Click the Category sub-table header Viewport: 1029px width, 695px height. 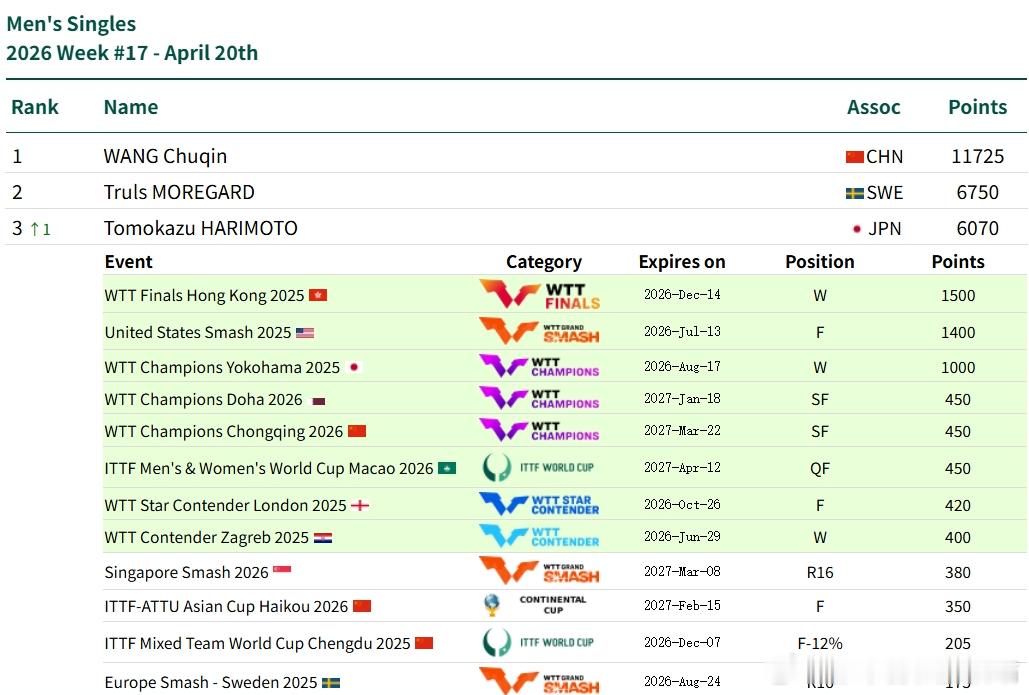click(x=543, y=262)
